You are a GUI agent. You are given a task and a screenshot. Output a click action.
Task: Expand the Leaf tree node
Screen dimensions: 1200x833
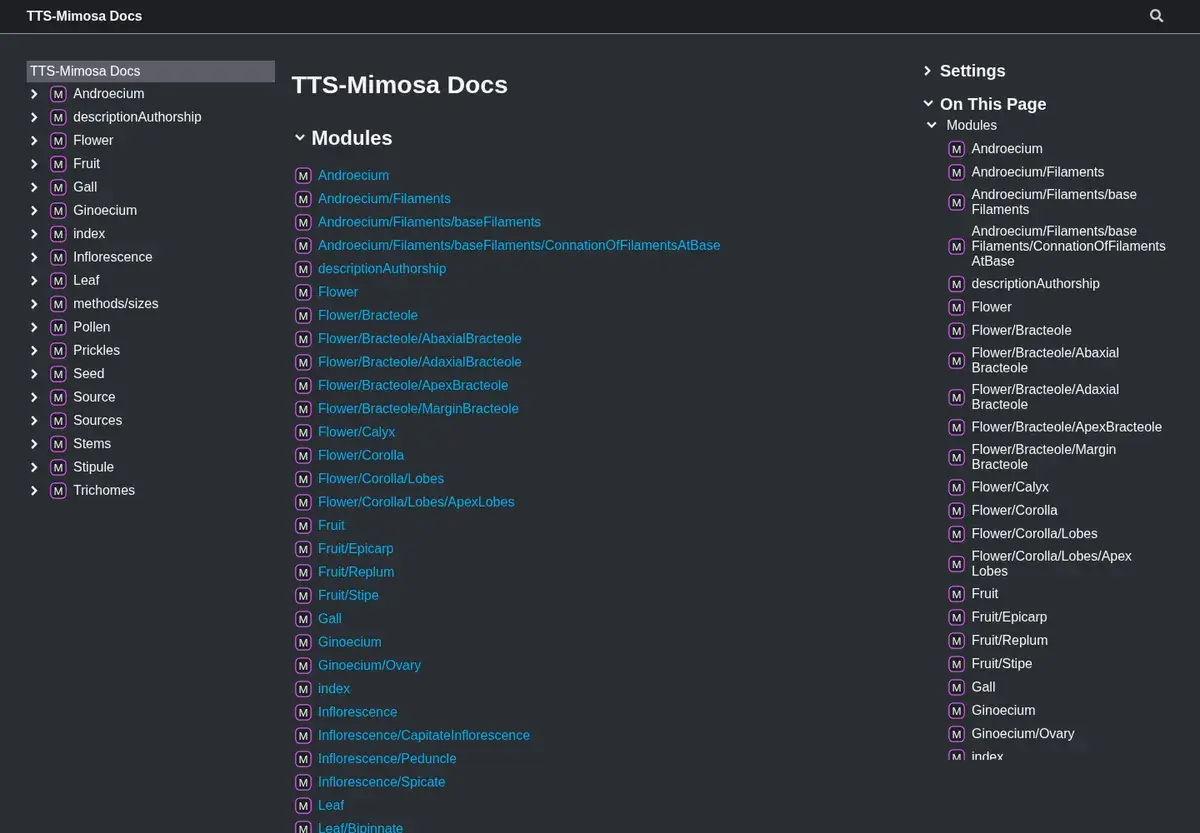[34, 281]
